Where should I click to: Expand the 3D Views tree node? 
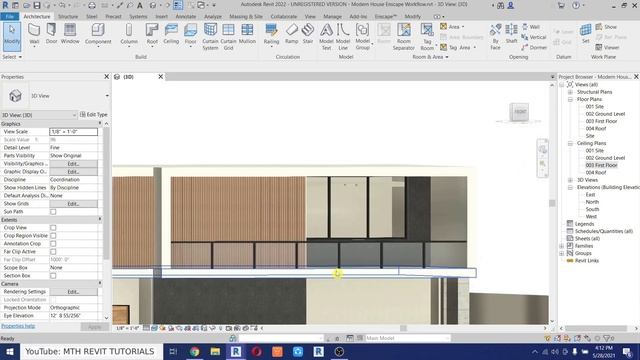point(570,180)
